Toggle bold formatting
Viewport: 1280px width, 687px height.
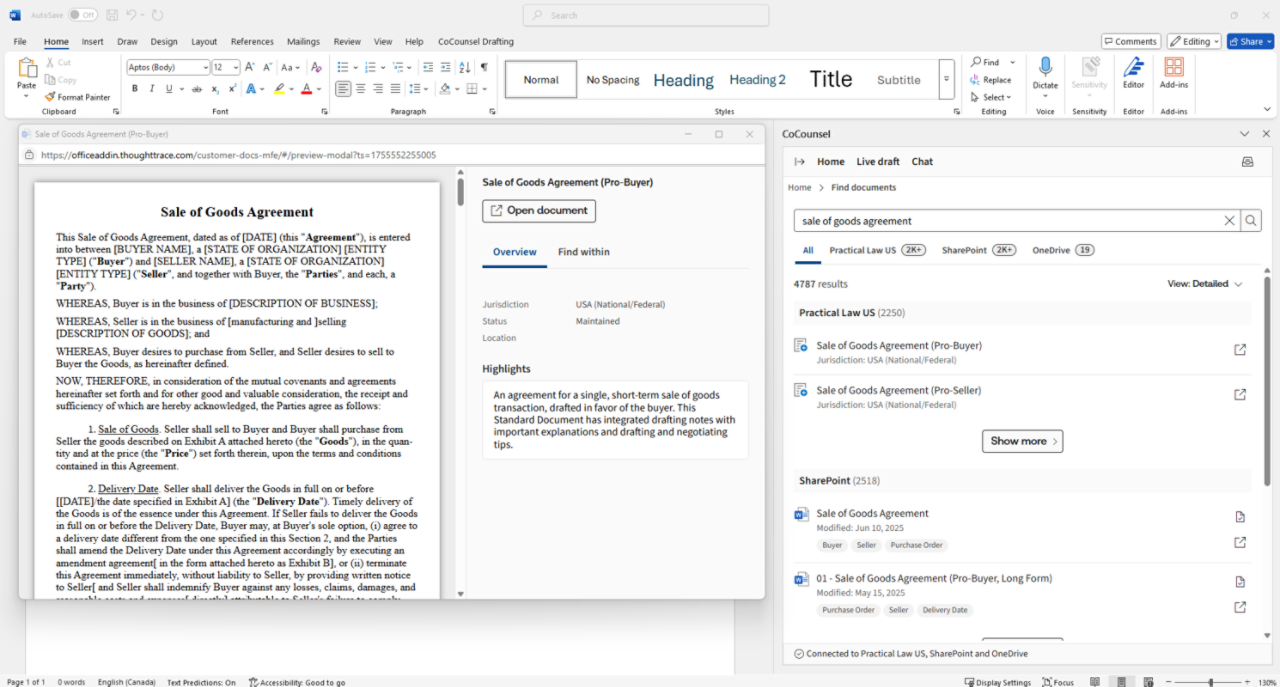[135, 89]
